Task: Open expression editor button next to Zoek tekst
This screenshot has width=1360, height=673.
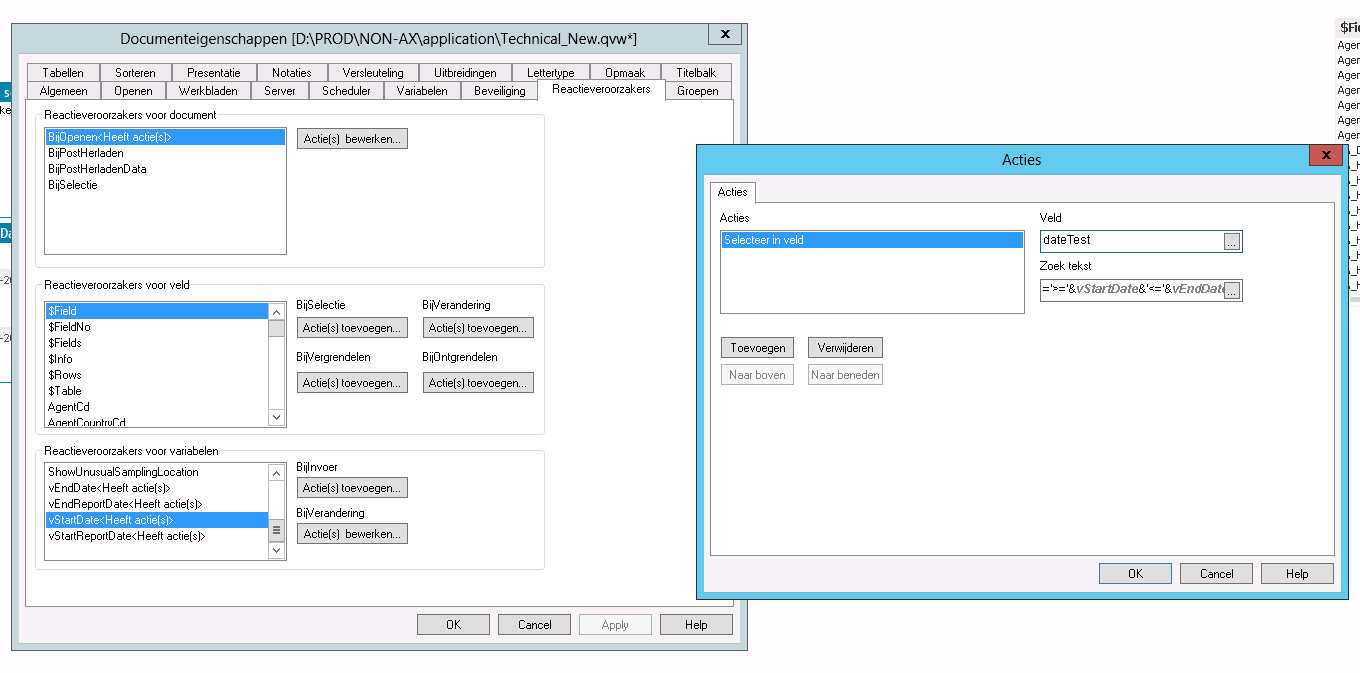Action: click(x=1232, y=291)
